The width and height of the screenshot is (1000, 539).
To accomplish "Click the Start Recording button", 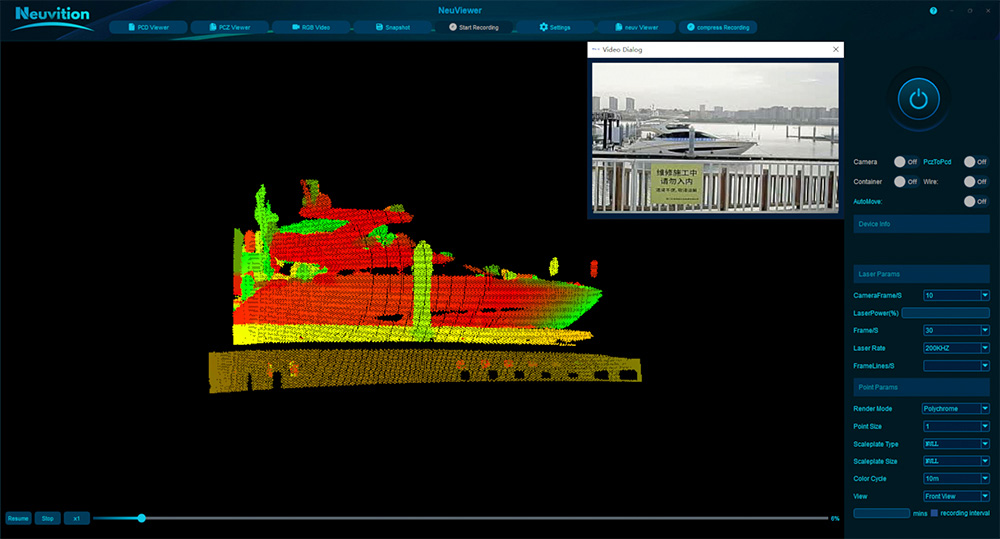I will click(474, 27).
